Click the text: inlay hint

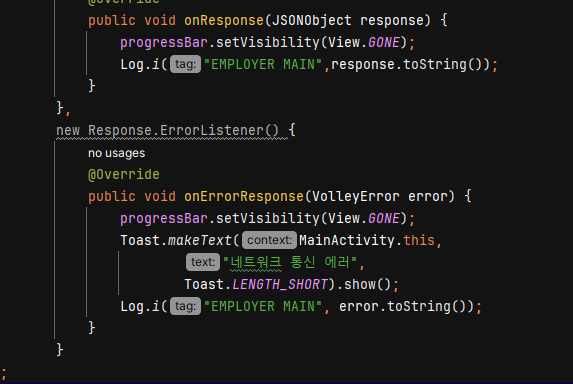click(203, 262)
